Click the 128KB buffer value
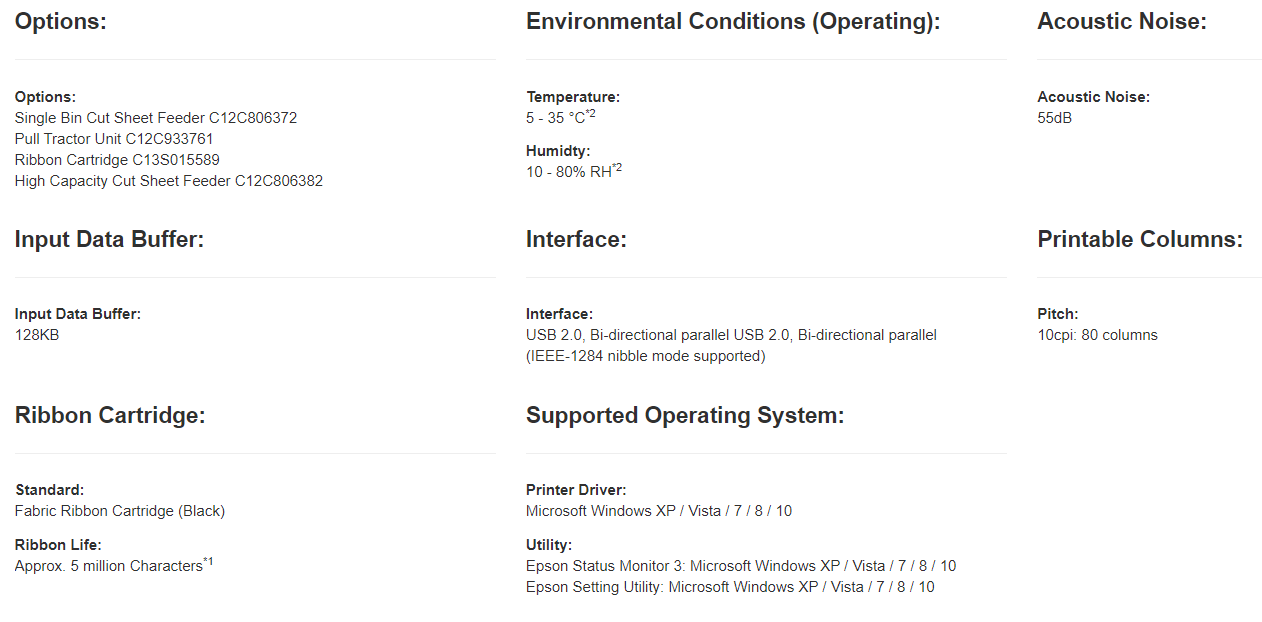The height and width of the screenshot is (622, 1262). tap(37, 335)
